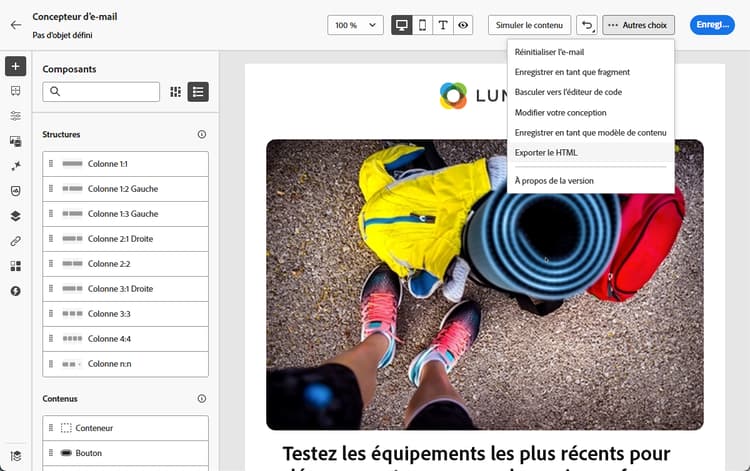Open the Add components plus icon
Viewport: 750px width, 471px height.
[15, 66]
